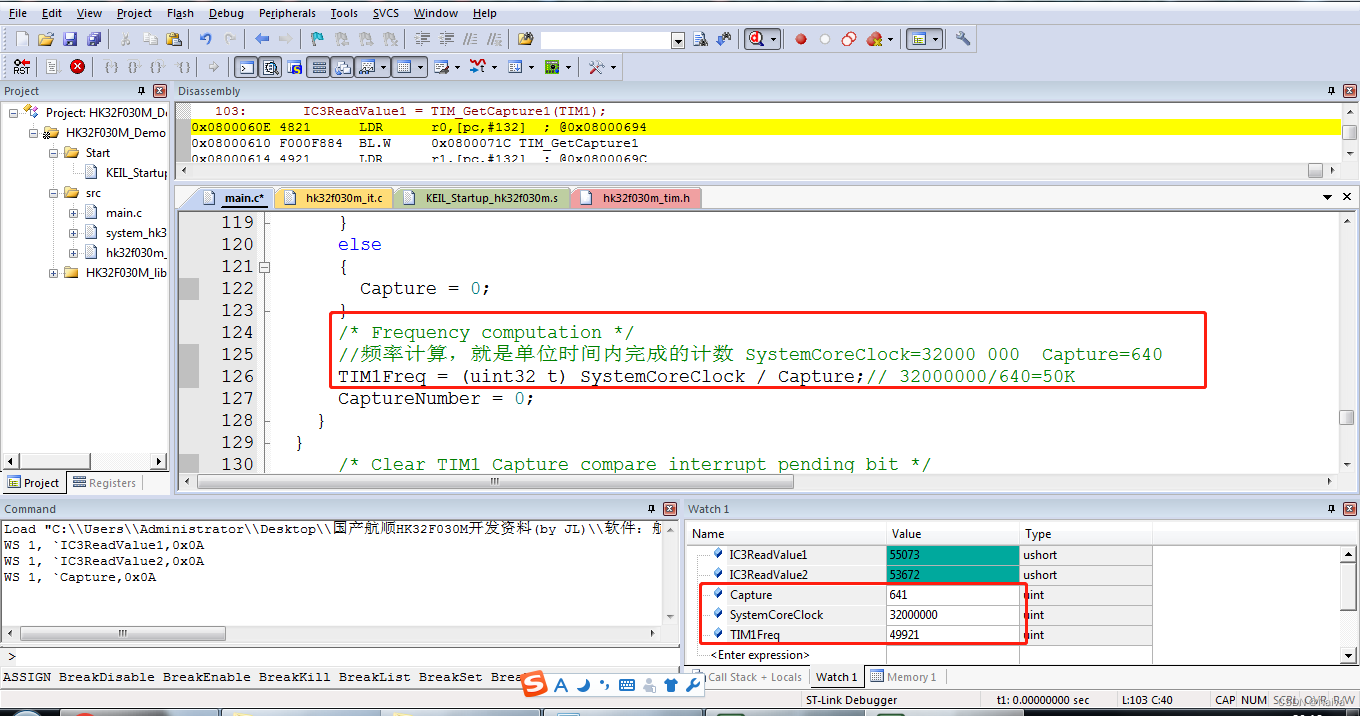1360x716 pixels.
Task: Switch to the Memory 1 tab
Action: coord(902,677)
